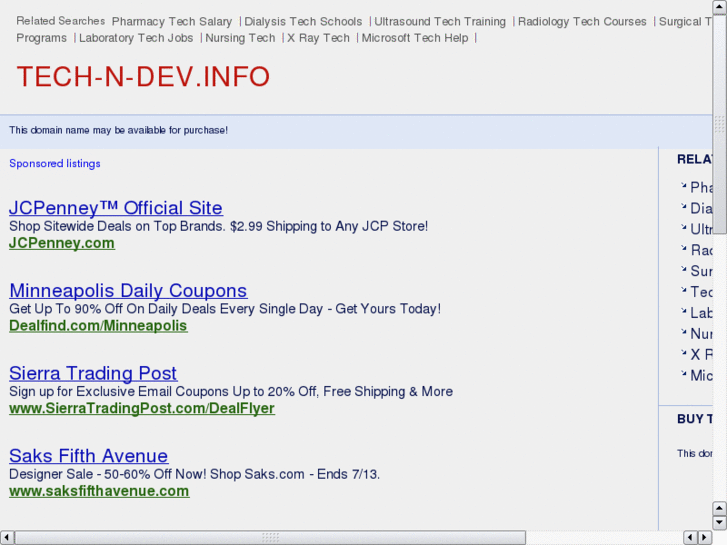Click vertical scrollbar down arrow at bottom

point(720,523)
